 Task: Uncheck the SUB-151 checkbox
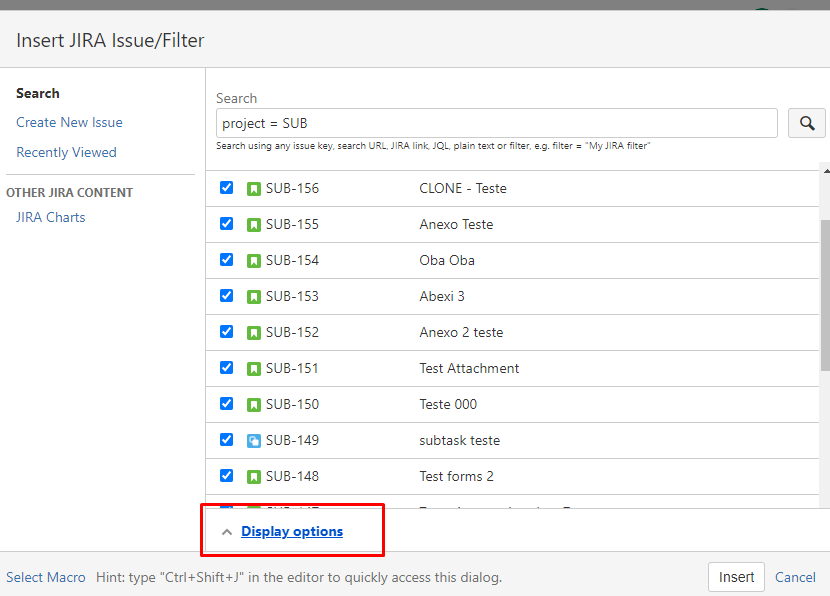tap(227, 367)
